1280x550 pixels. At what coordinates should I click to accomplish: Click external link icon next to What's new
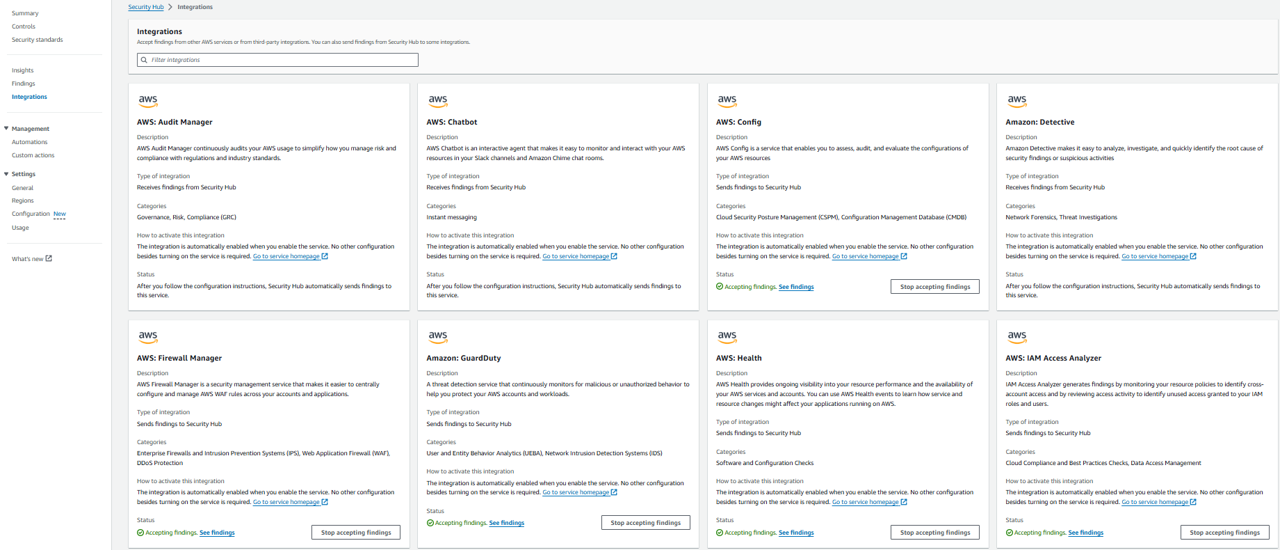tap(48, 259)
